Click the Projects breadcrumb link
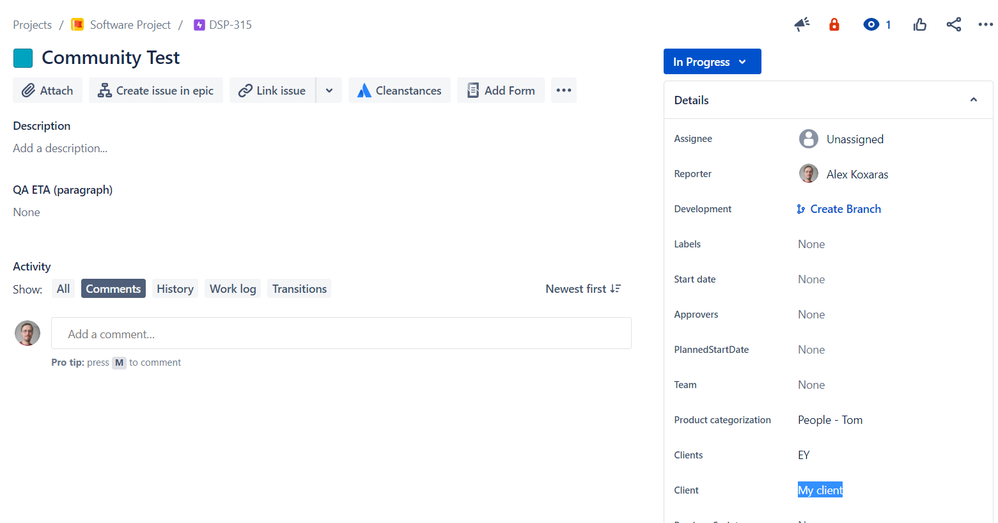Screen dimensions: 998x523 (32, 25)
